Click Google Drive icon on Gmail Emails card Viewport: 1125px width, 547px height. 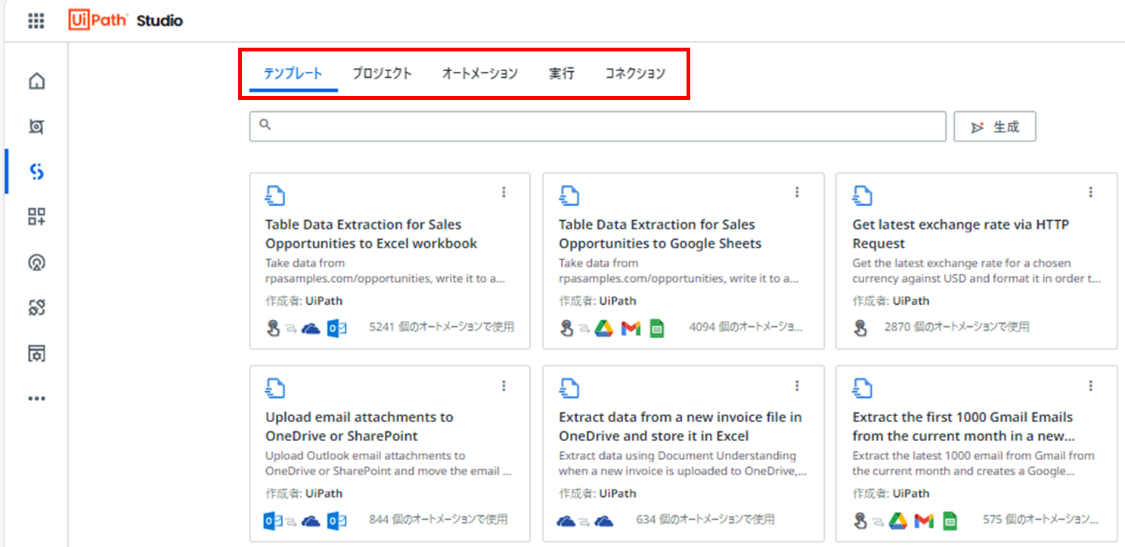coord(898,521)
